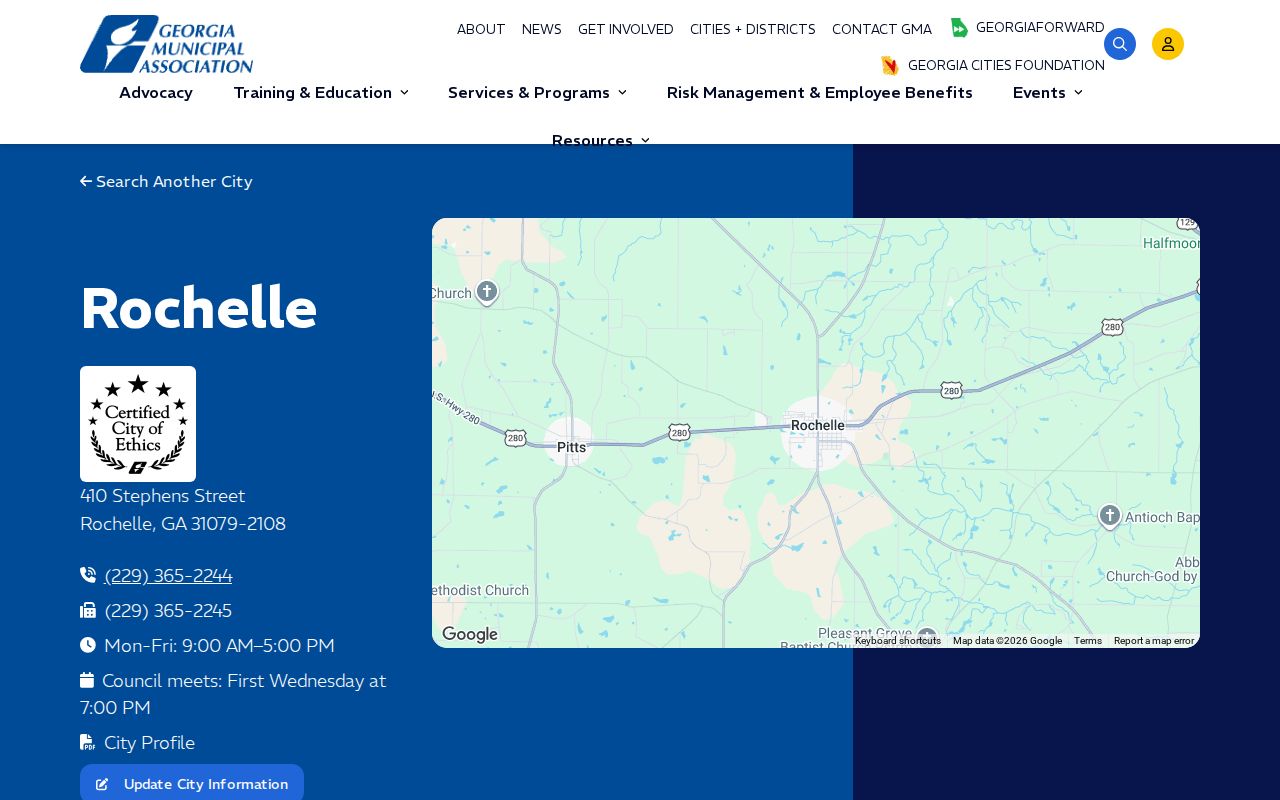Click the Pitts town label on the map
Image resolution: width=1280 pixels, height=800 pixels.
pos(571,447)
